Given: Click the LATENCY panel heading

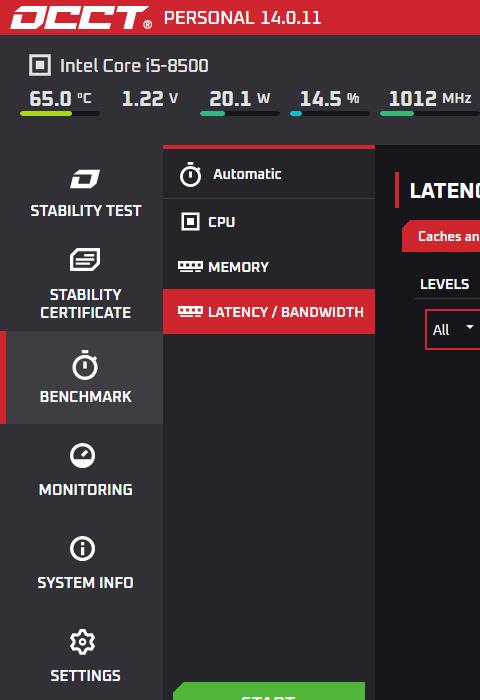Looking at the screenshot, I should click(445, 191).
